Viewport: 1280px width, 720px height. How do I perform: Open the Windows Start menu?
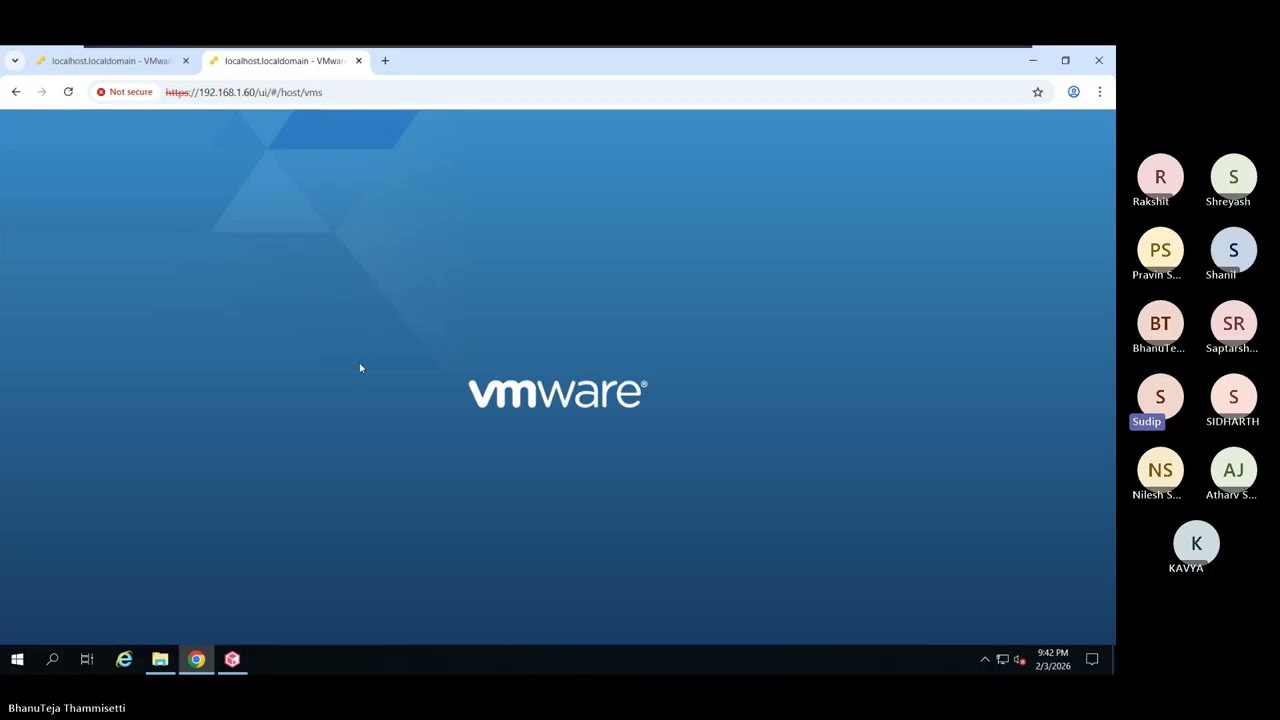tap(17, 659)
